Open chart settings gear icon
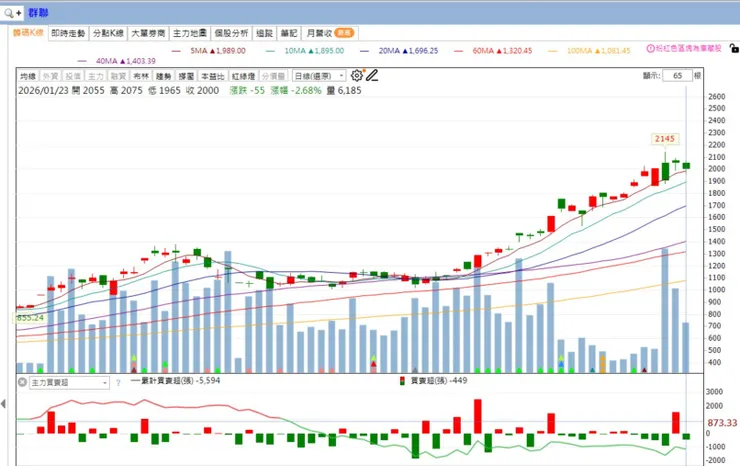 click(357, 76)
